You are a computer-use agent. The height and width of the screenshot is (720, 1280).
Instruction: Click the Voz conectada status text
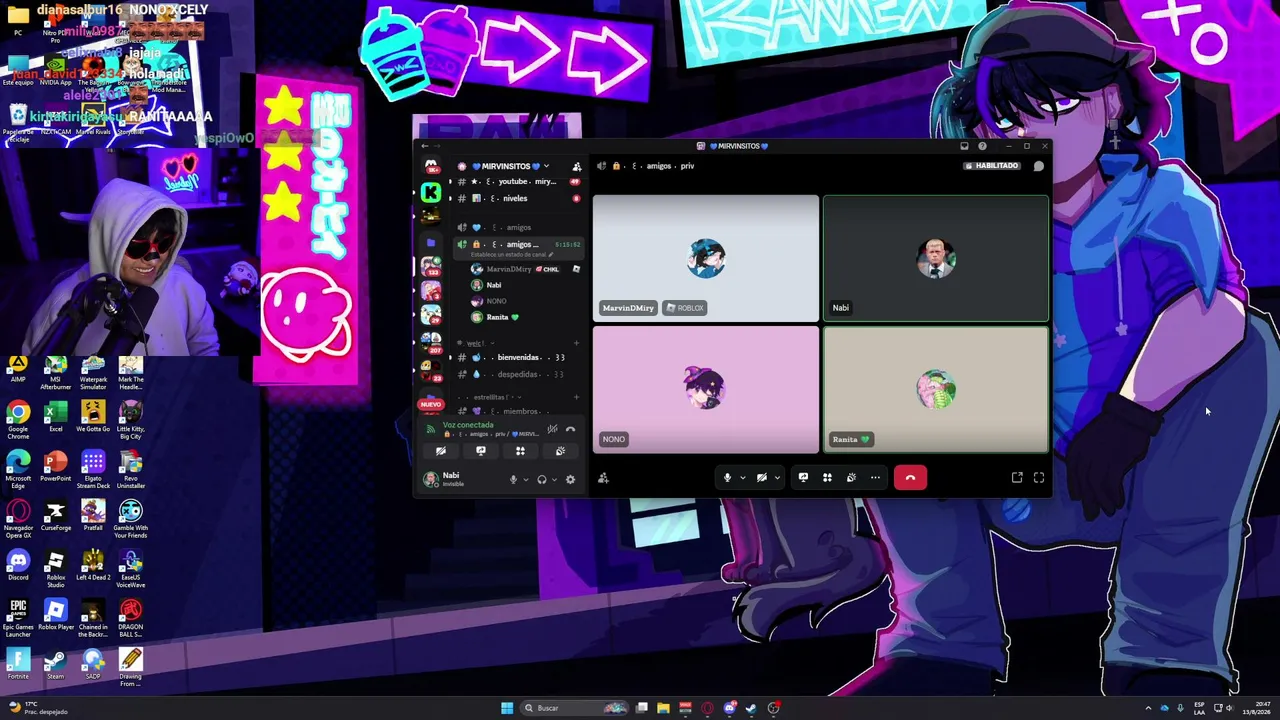(468, 425)
